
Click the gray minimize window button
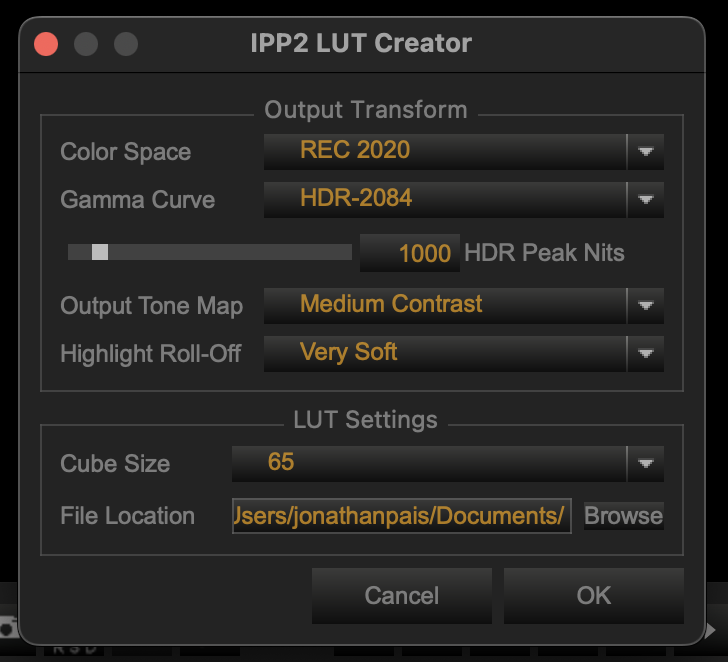point(86,44)
